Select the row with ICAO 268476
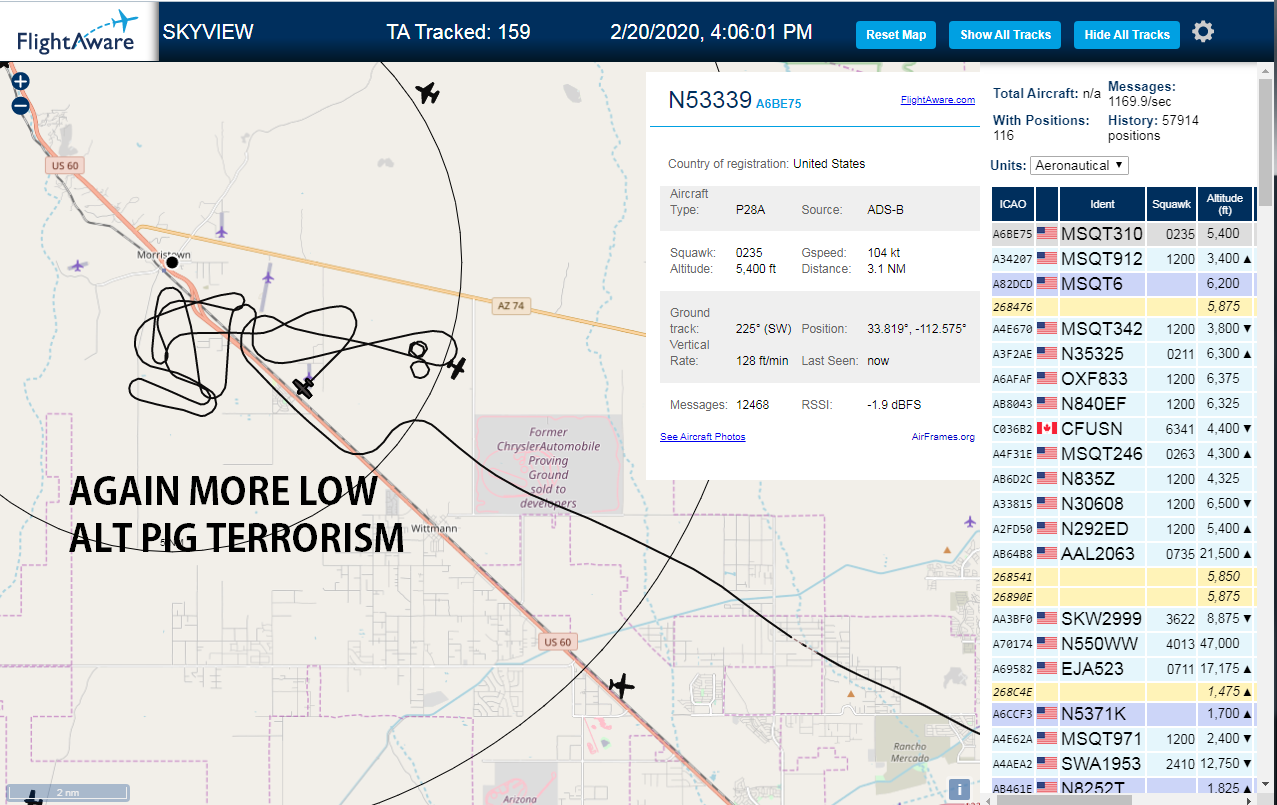 1122,306
